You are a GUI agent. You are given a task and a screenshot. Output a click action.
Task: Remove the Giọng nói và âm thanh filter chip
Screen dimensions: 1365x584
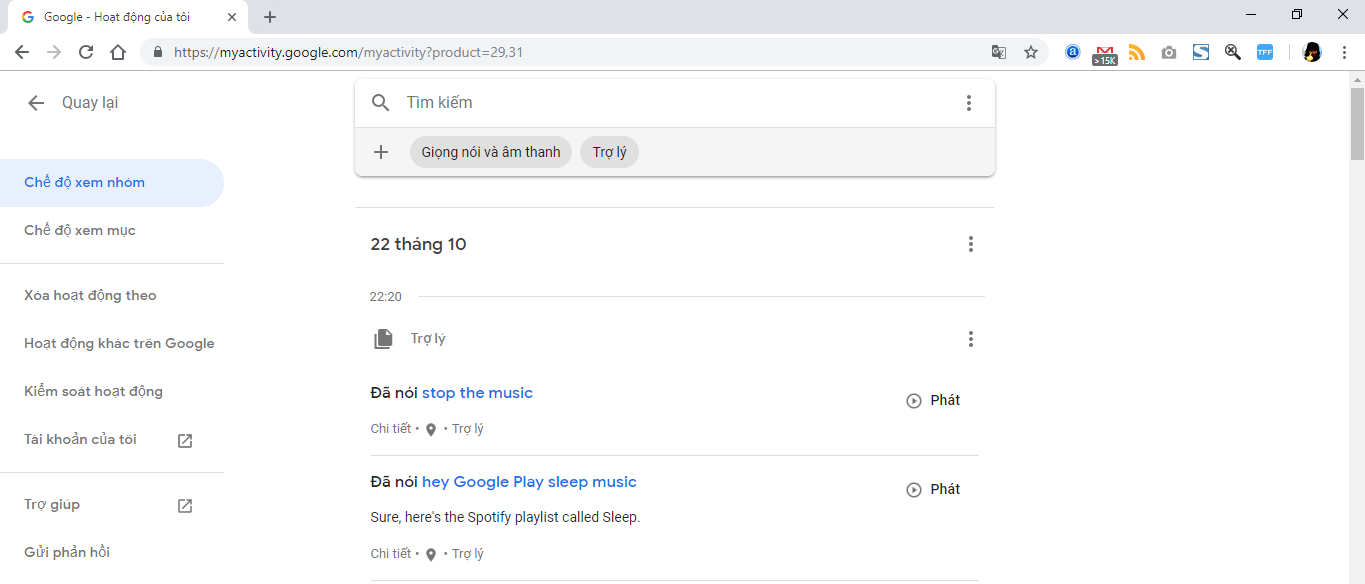(490, 152)
